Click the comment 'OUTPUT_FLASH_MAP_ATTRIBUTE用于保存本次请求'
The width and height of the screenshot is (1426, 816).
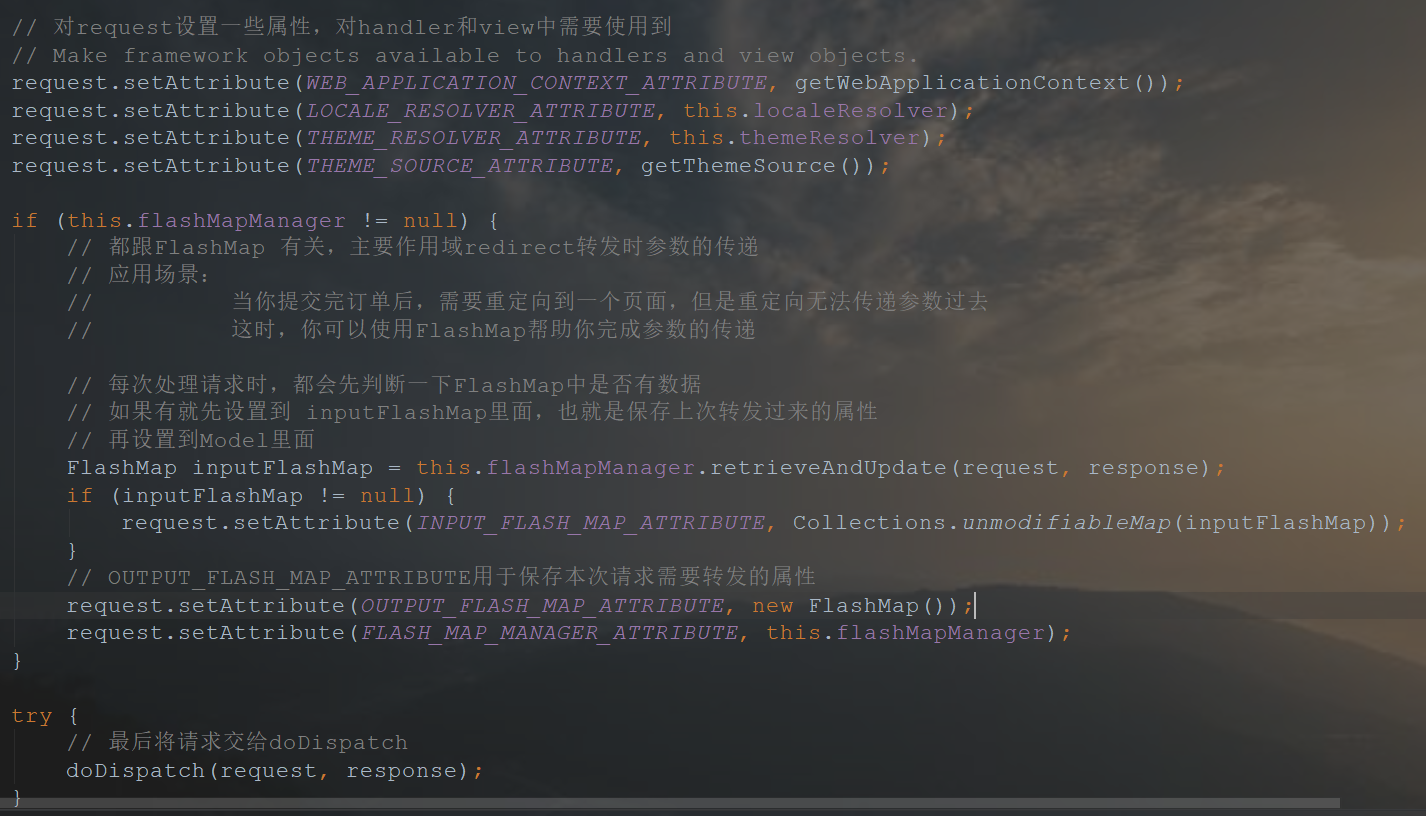pyautogui.click(x=441, y=577)
